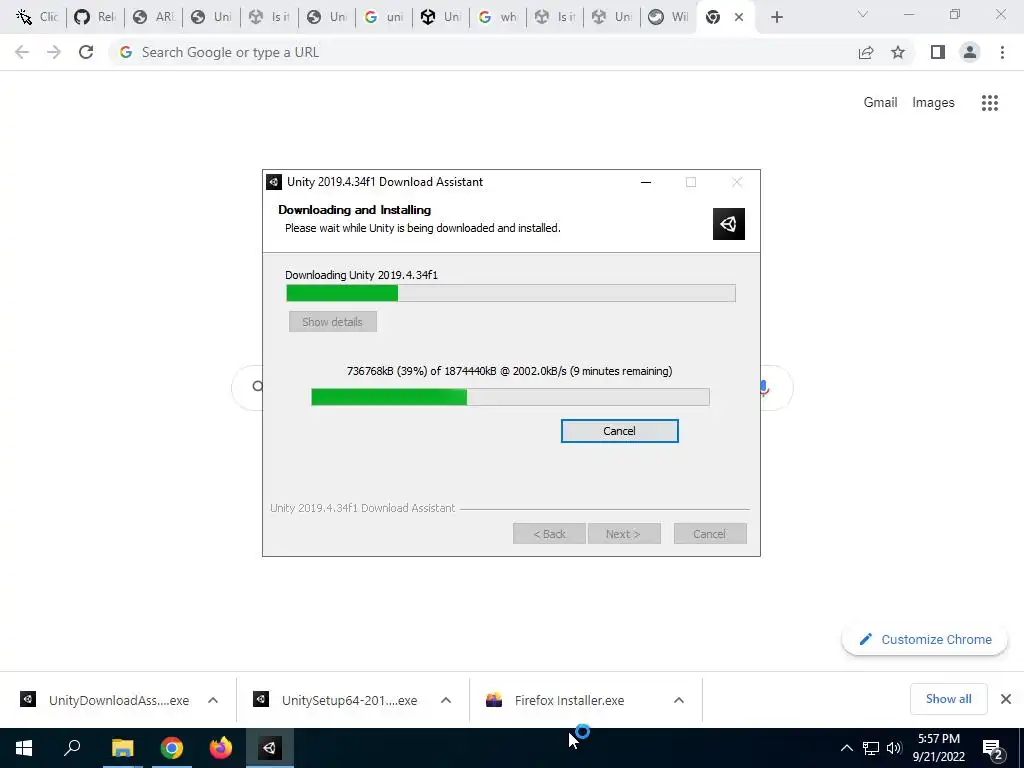Image resolution: width=1024 pixels, height=768 pixels.
Task: Open a new Chrome tab
Action: (776, 17)
